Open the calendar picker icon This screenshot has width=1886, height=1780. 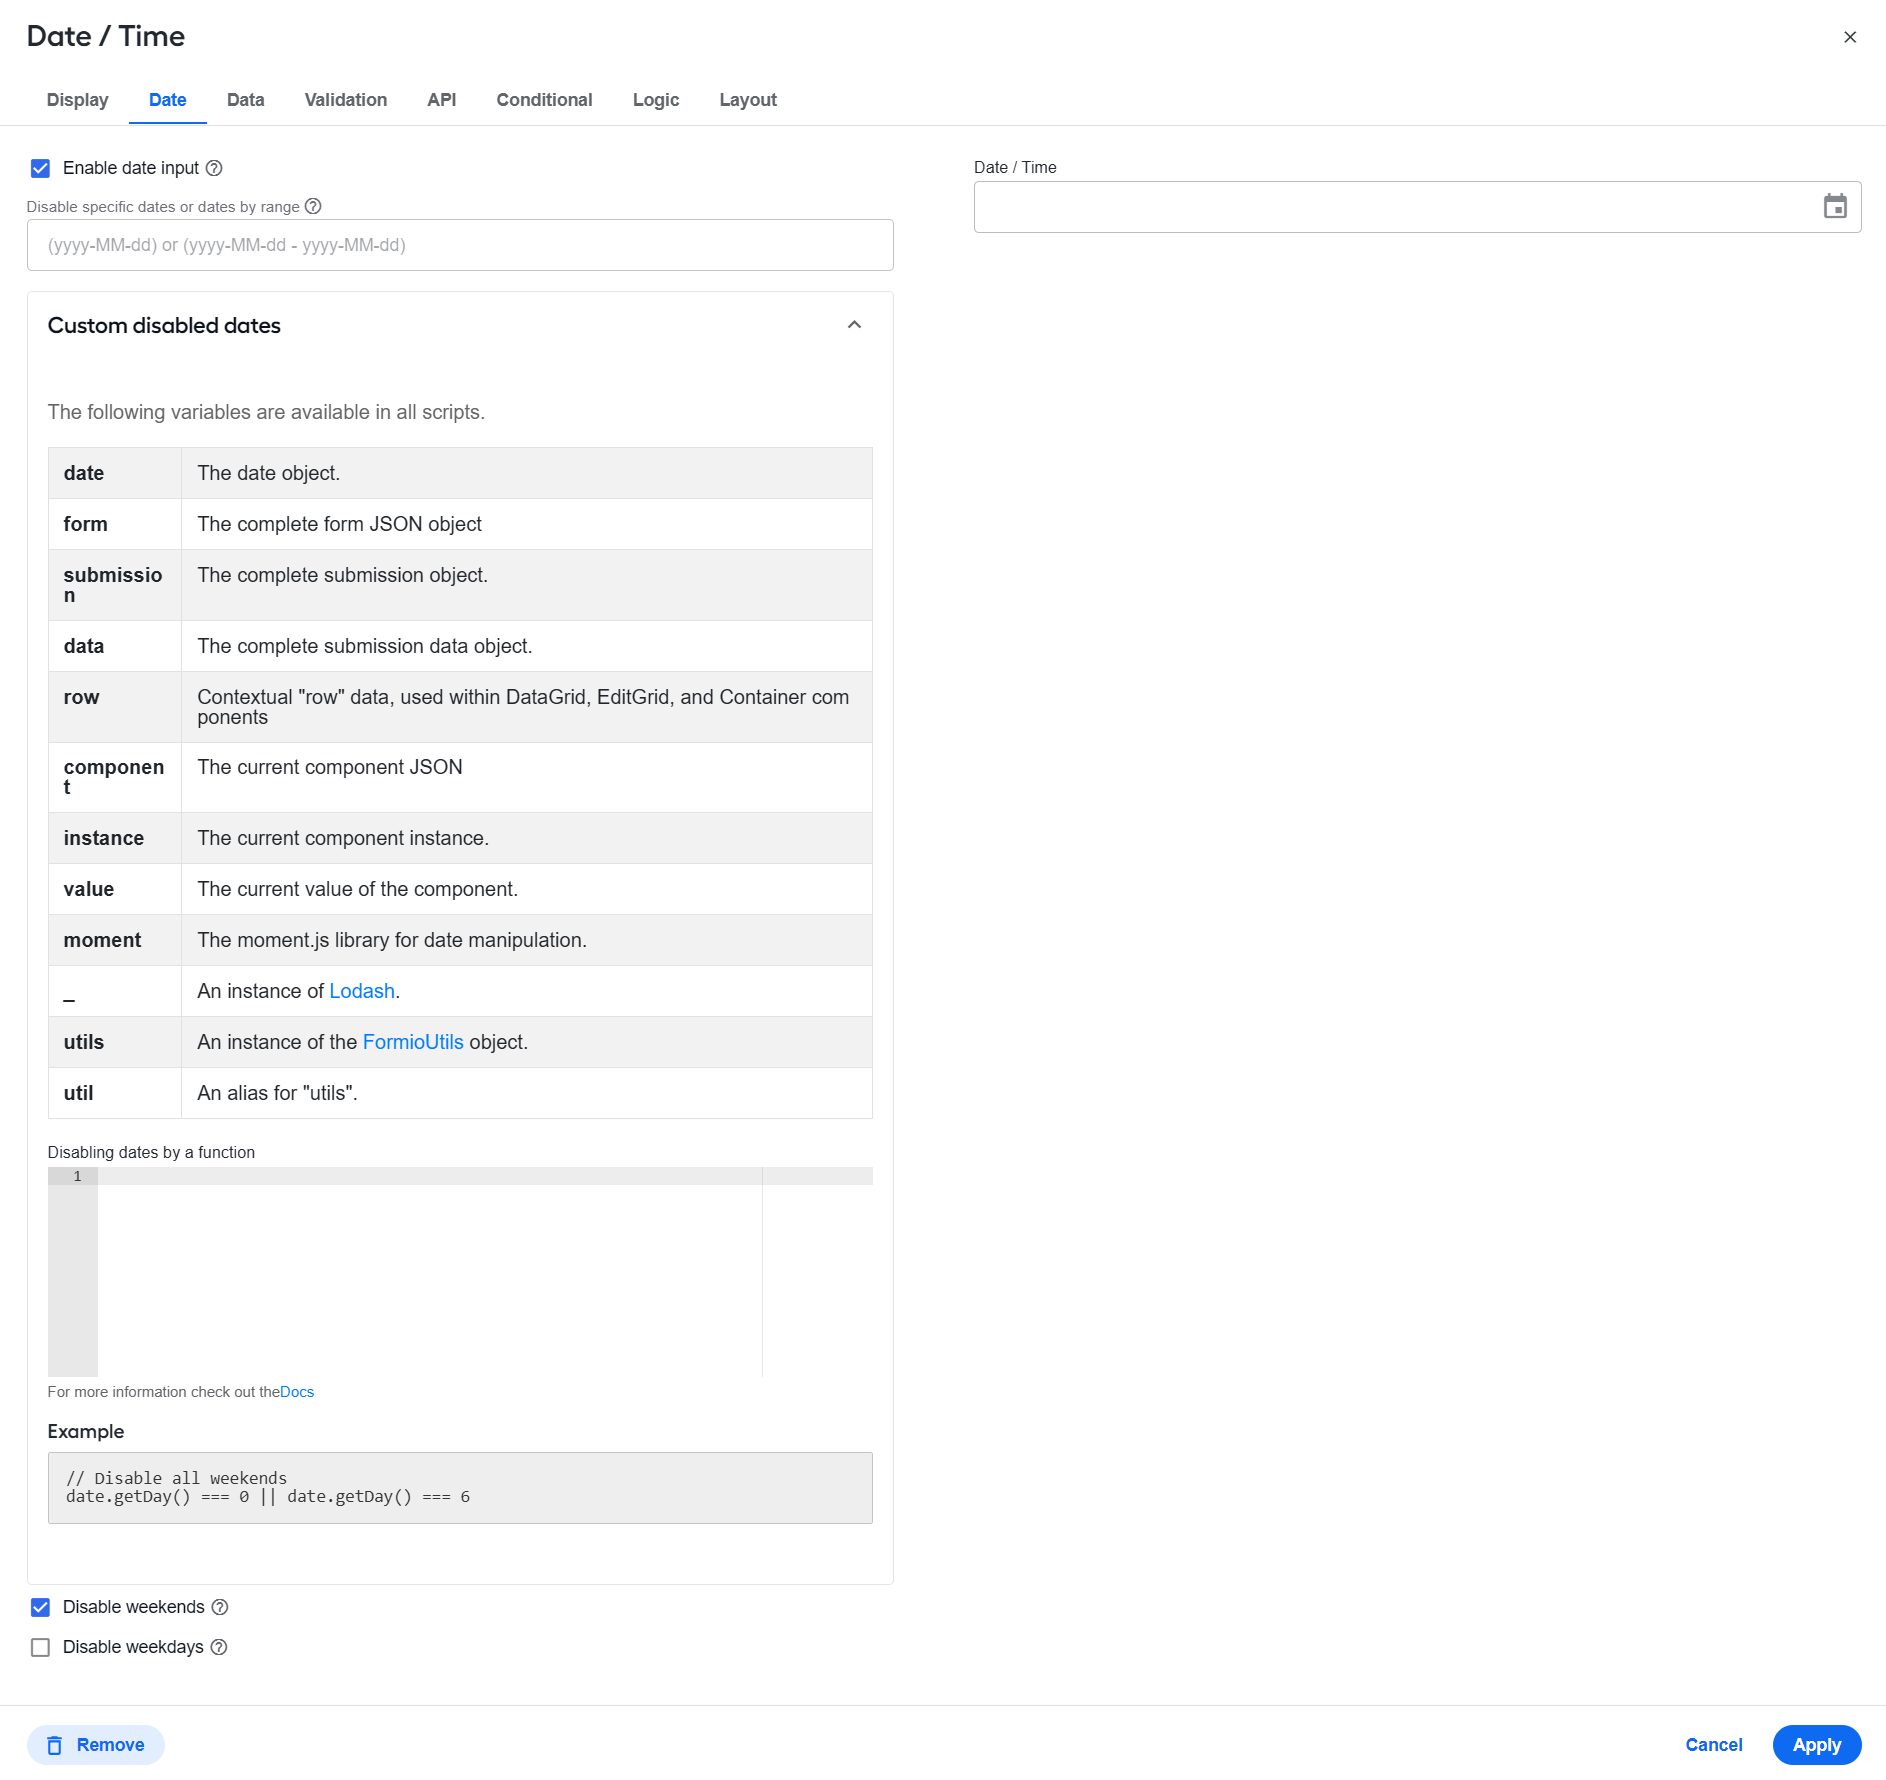pyautogui.click(x=1835, y=207)
